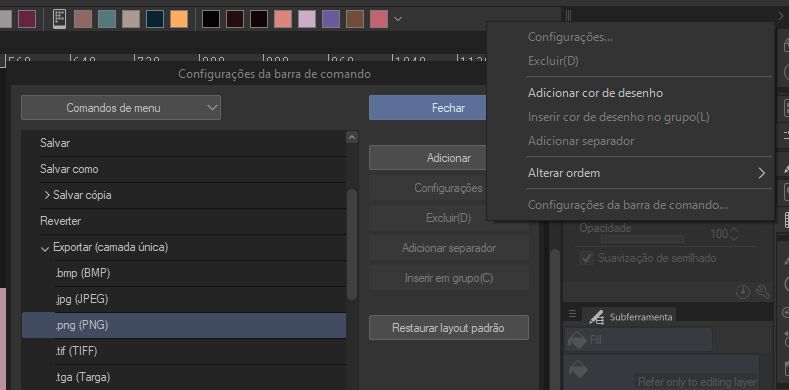Image resolution: width=789 pixels, height=390 pixels.
Task: Select the highlighted .png (PNG) entry
Action: (184, 326)
